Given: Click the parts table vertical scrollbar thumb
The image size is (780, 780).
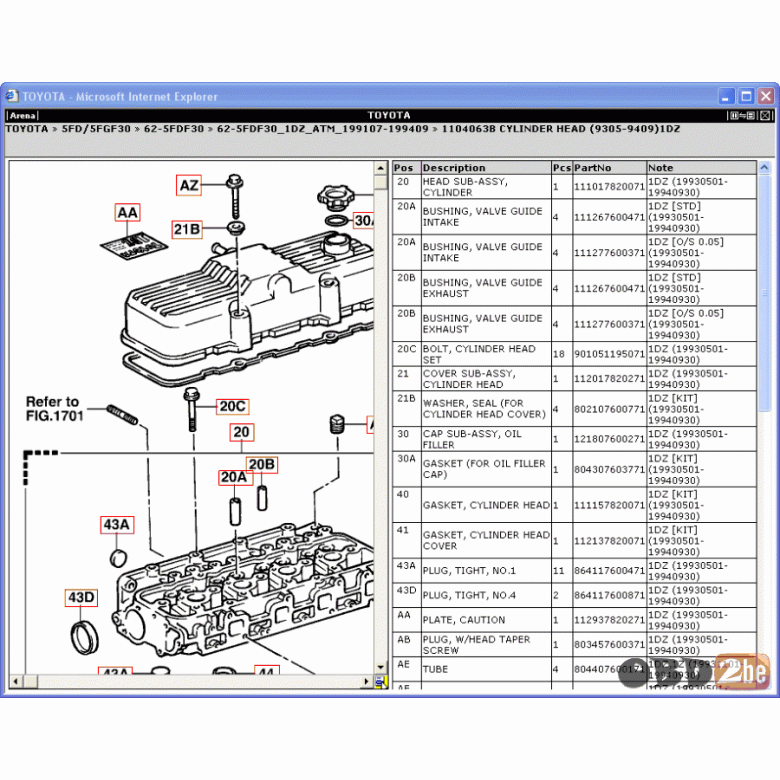Looking at the screenshot, I should (765, 292).
